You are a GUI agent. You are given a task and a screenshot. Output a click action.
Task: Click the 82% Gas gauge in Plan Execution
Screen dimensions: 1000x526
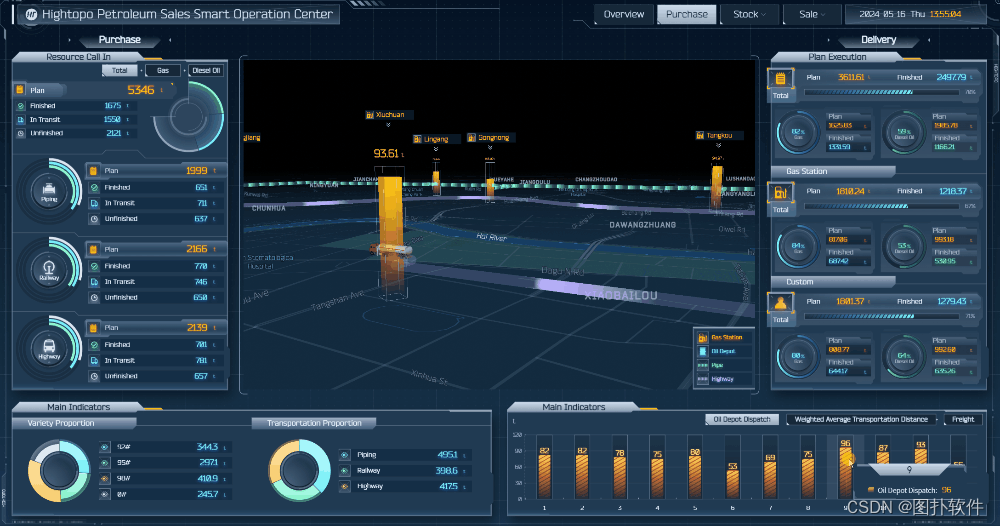coord(798,133)
